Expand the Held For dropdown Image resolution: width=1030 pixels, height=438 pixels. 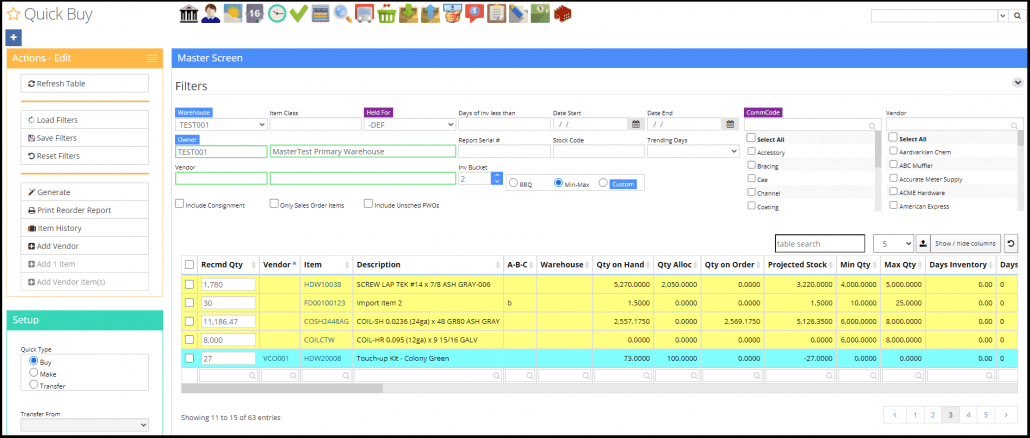pos(409,125)
